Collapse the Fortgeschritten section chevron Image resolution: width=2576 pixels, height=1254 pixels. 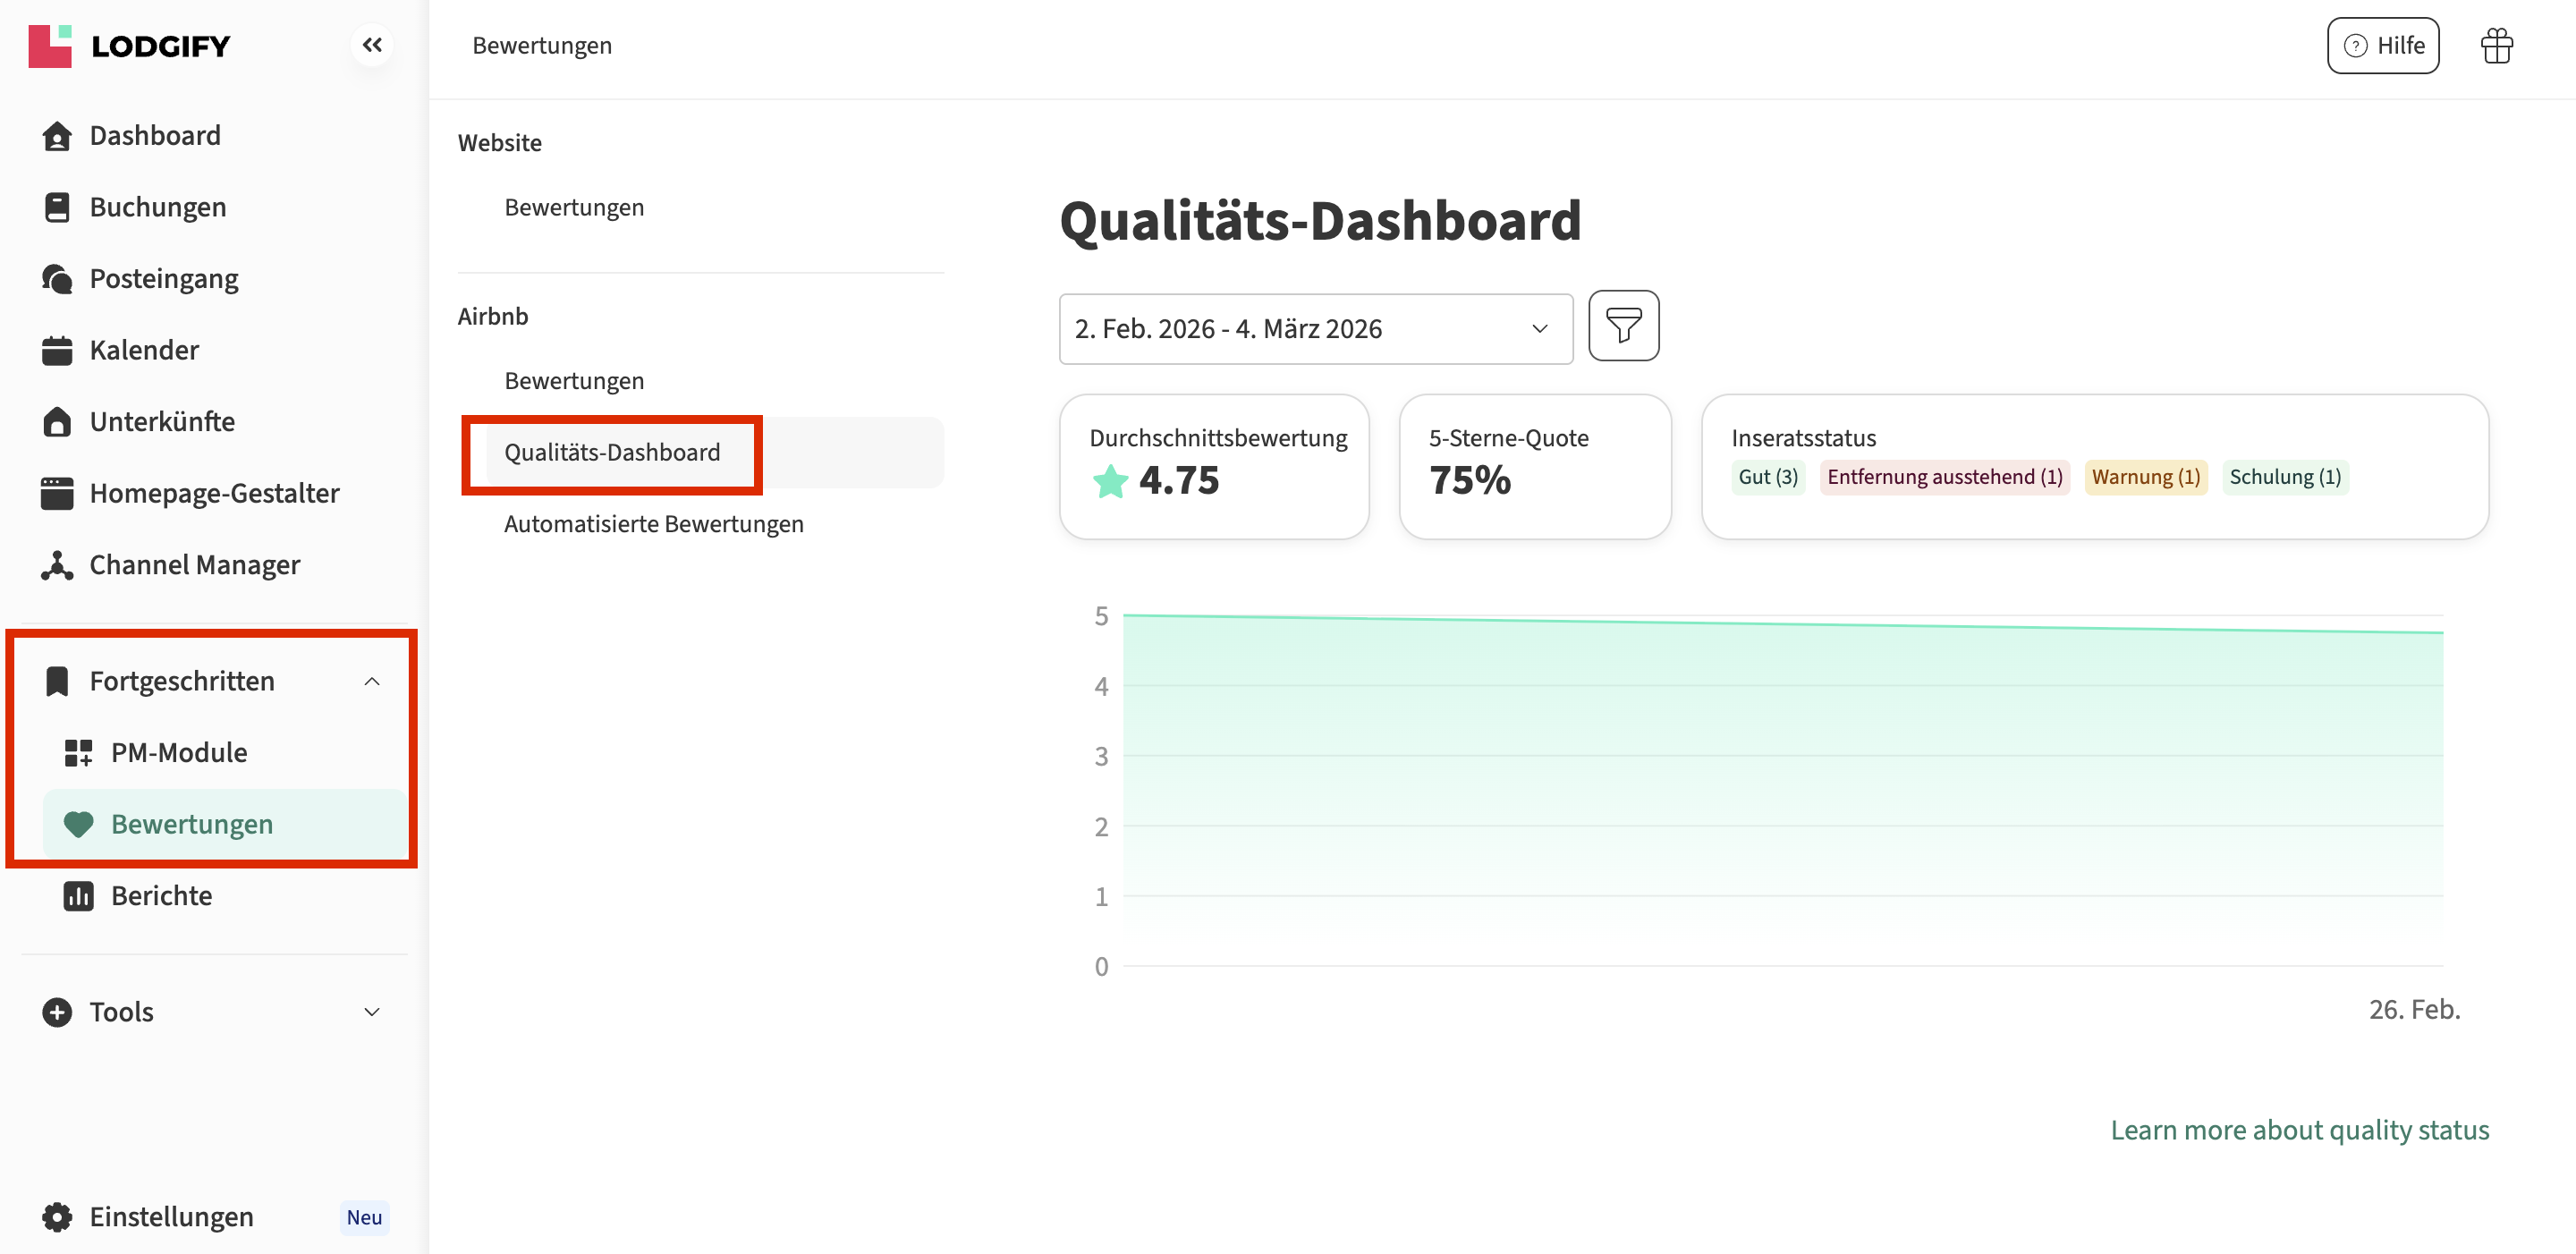372,682
